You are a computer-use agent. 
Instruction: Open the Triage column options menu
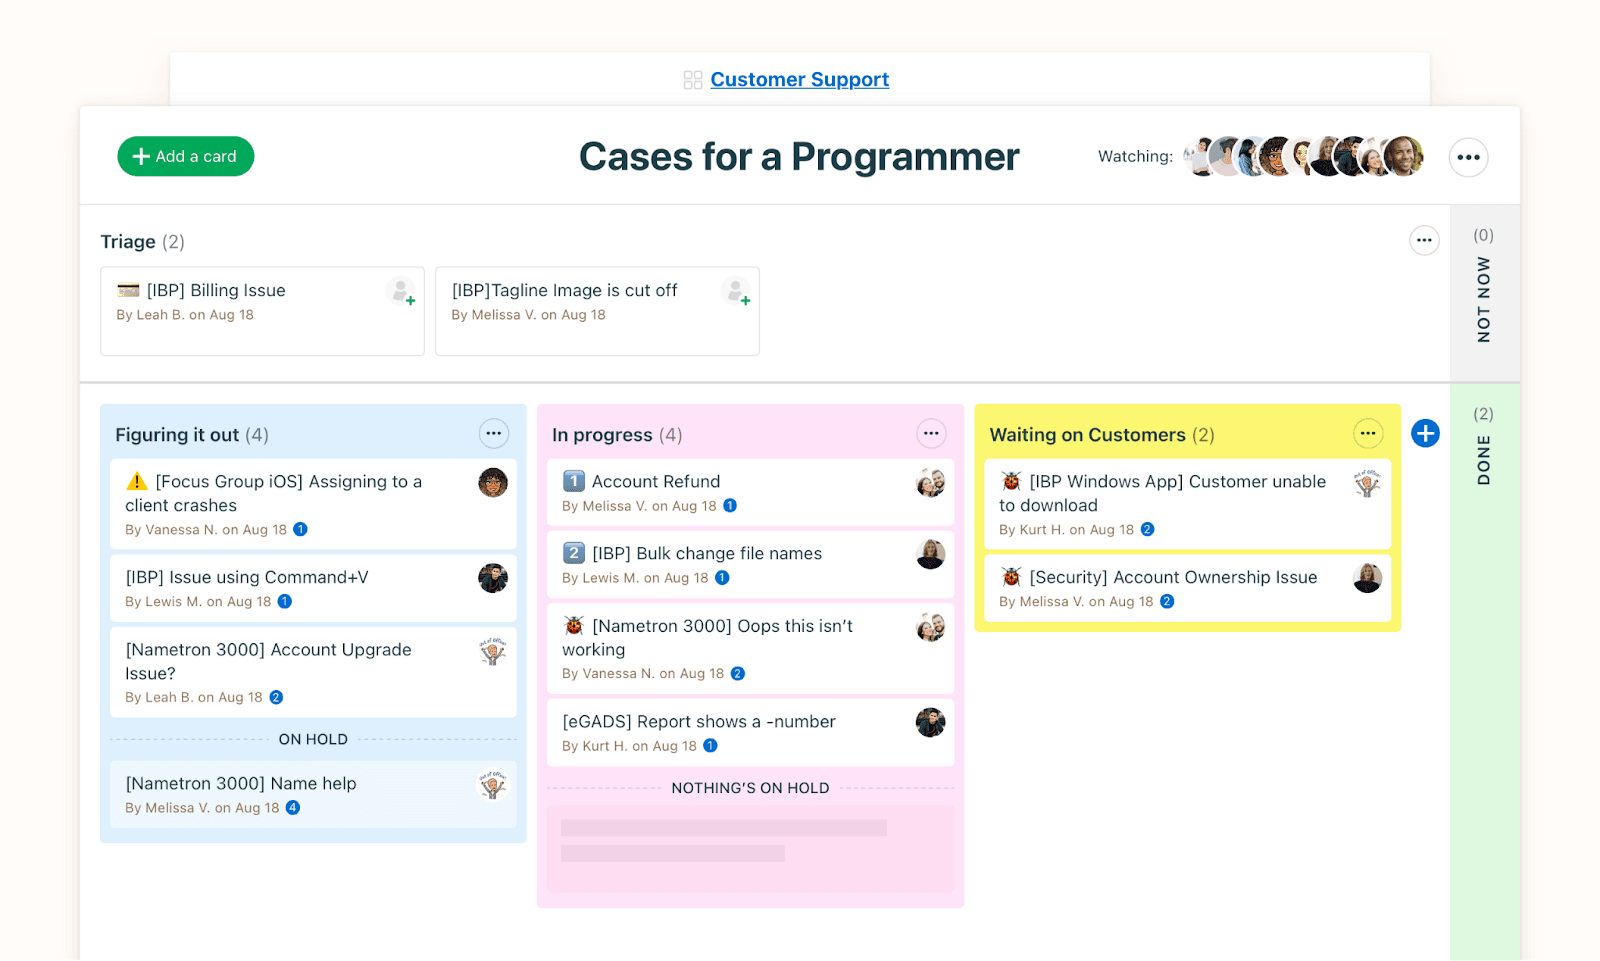tap(1424, 240)
